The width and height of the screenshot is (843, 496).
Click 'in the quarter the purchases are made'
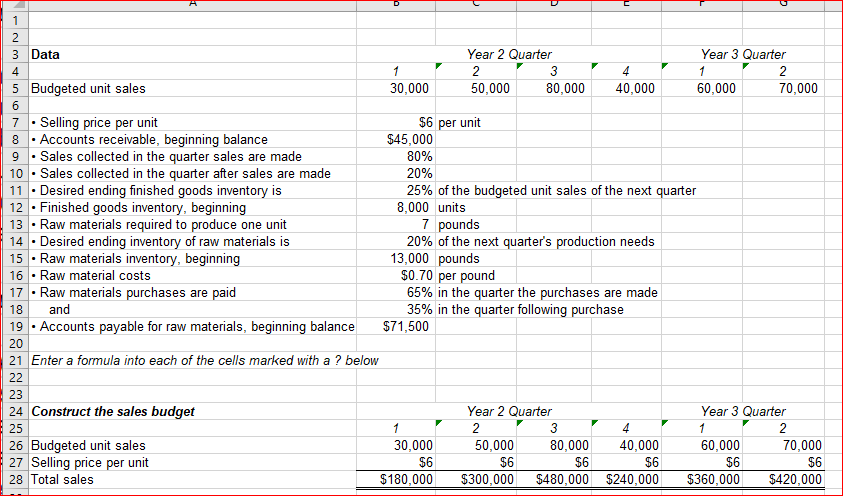tap(548, 293)
